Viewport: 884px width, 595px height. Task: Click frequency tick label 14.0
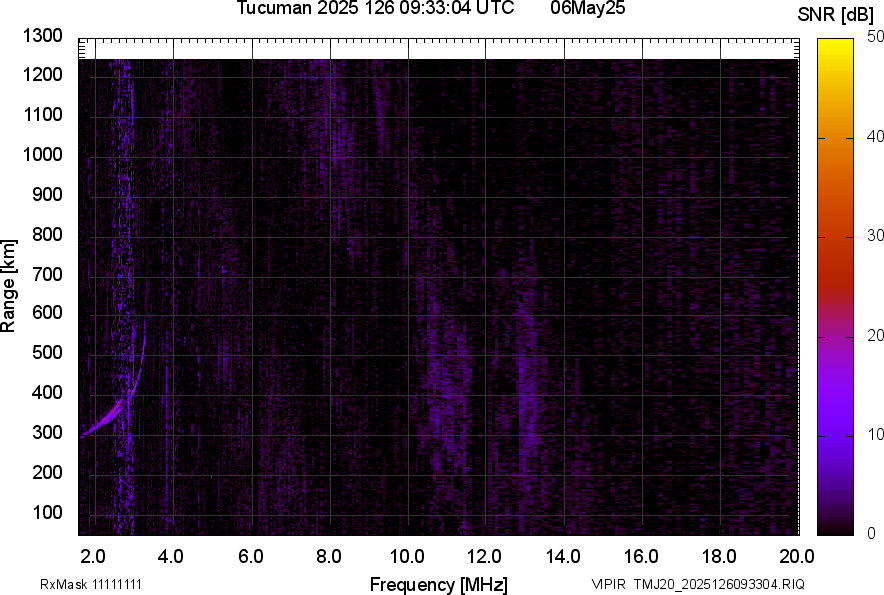(x=563, y=557)
